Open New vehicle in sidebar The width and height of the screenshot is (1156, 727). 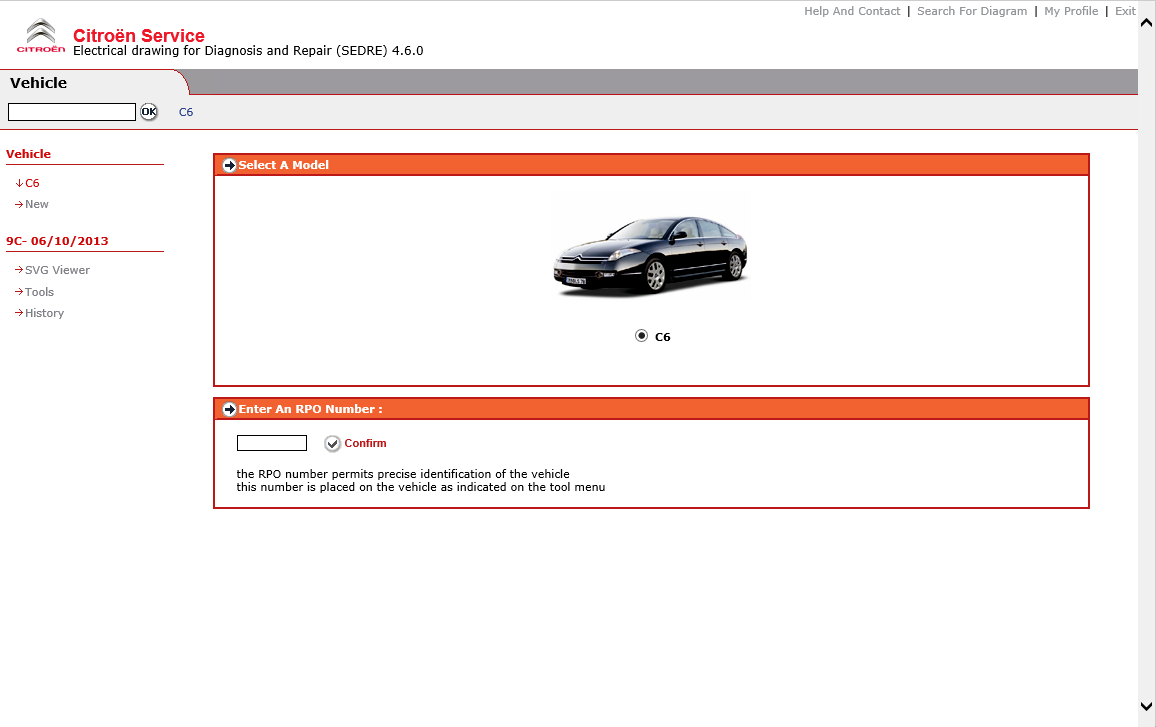pos(36,204)
